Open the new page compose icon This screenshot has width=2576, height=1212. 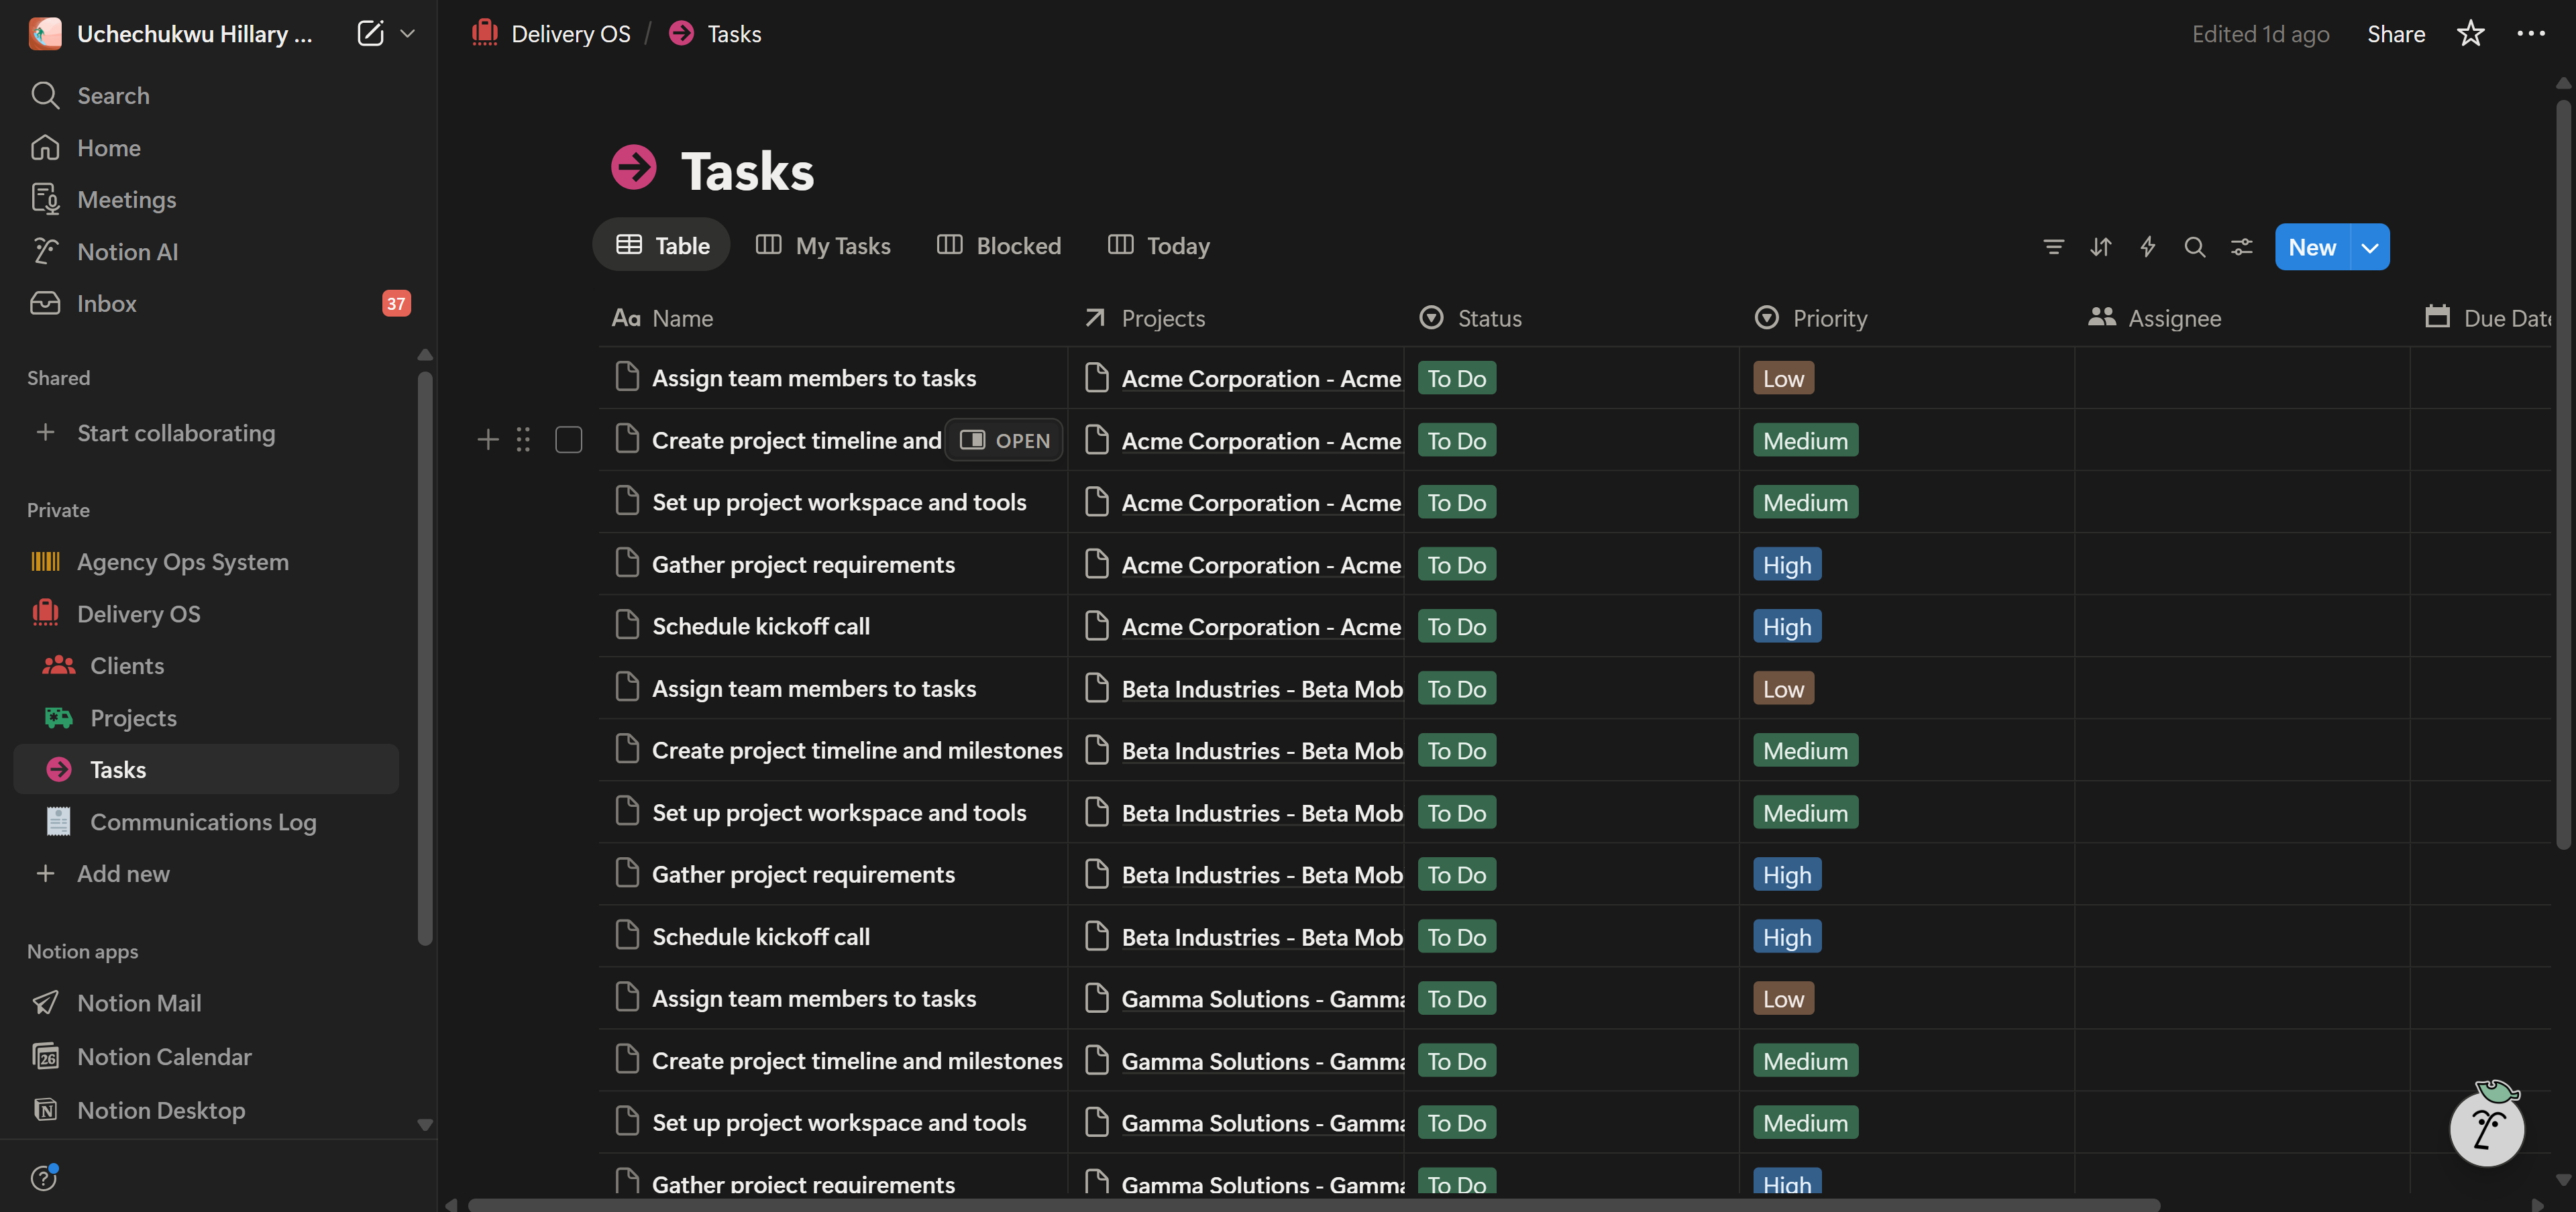pyautogui.click(x=371, y=33)
